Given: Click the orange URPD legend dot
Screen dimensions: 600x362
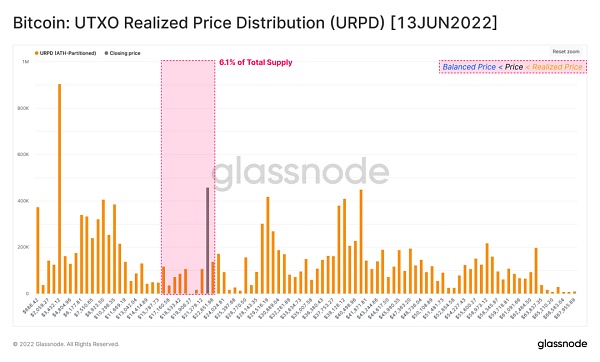Looking at the screenshot, I should (x=37, y=53).
